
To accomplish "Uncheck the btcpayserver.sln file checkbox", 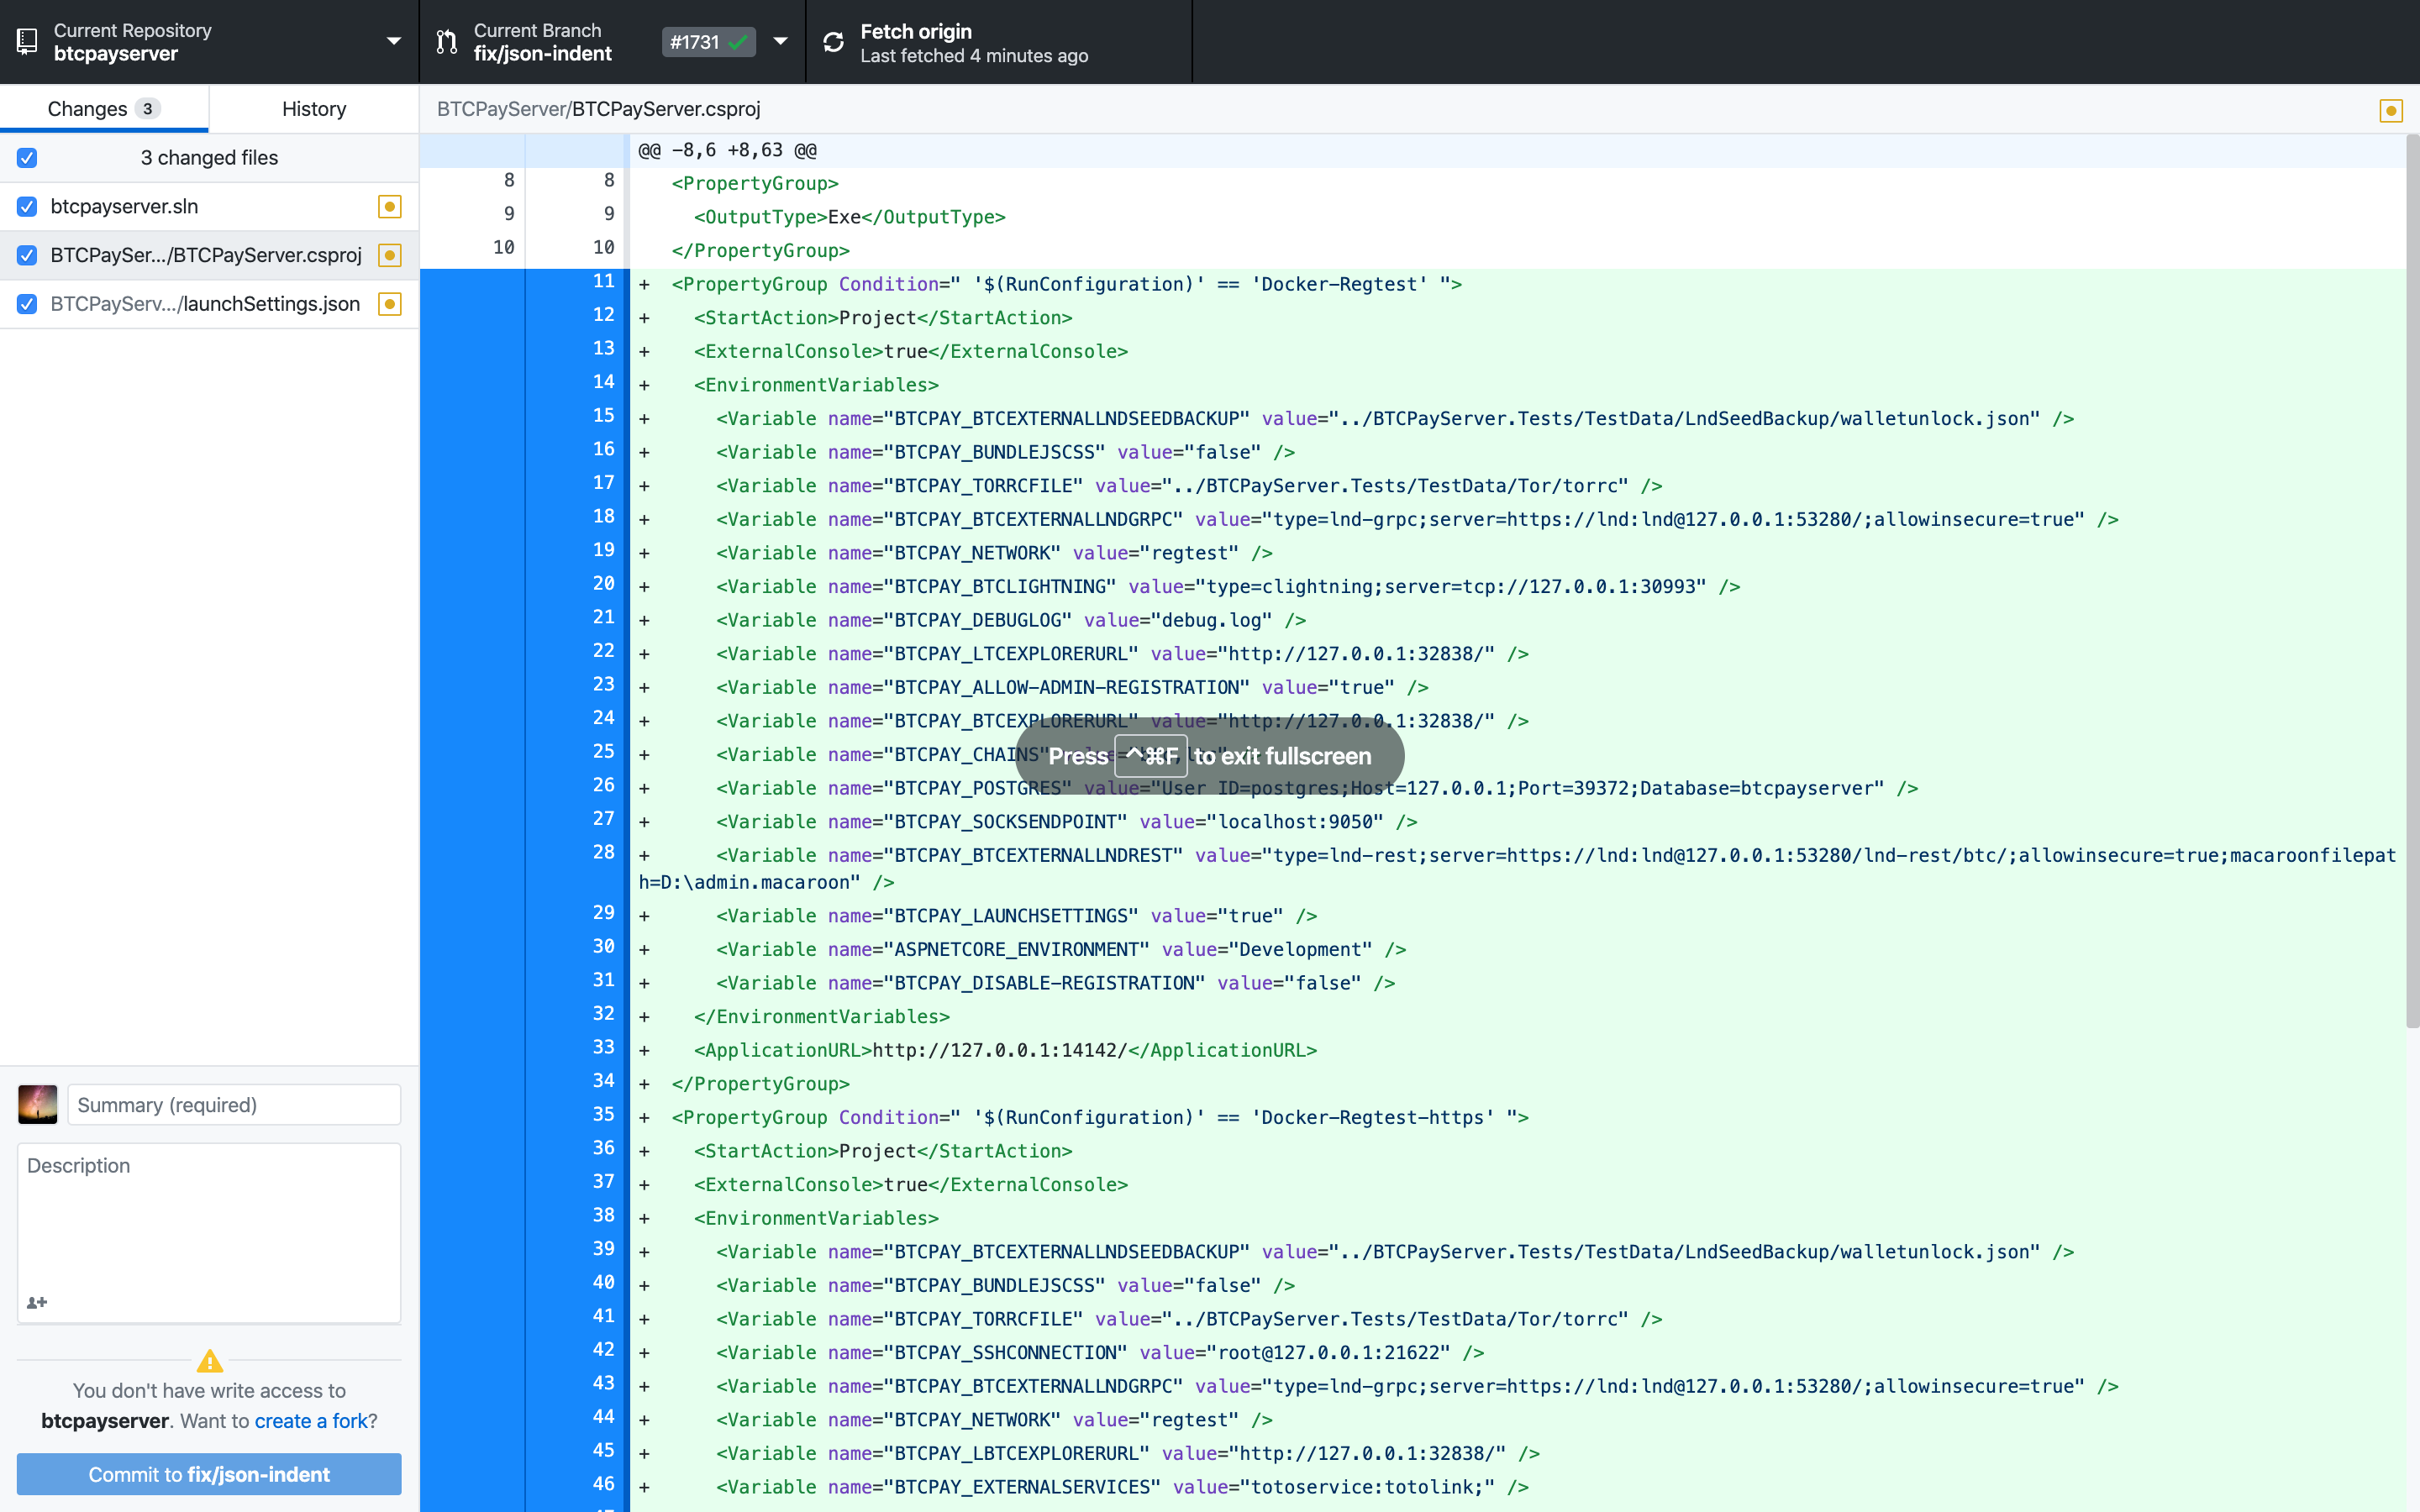I will tap(27, 206).
